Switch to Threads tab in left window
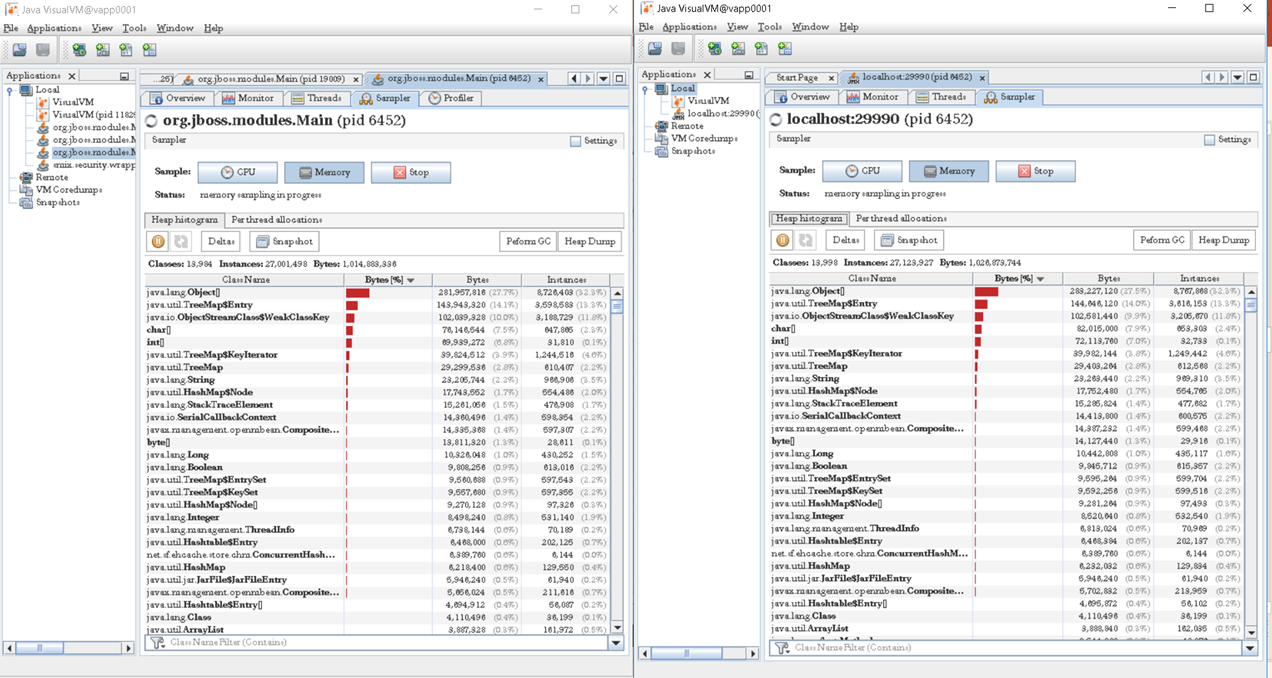Viewport: 1272px width, 678px height. (316, 98)
